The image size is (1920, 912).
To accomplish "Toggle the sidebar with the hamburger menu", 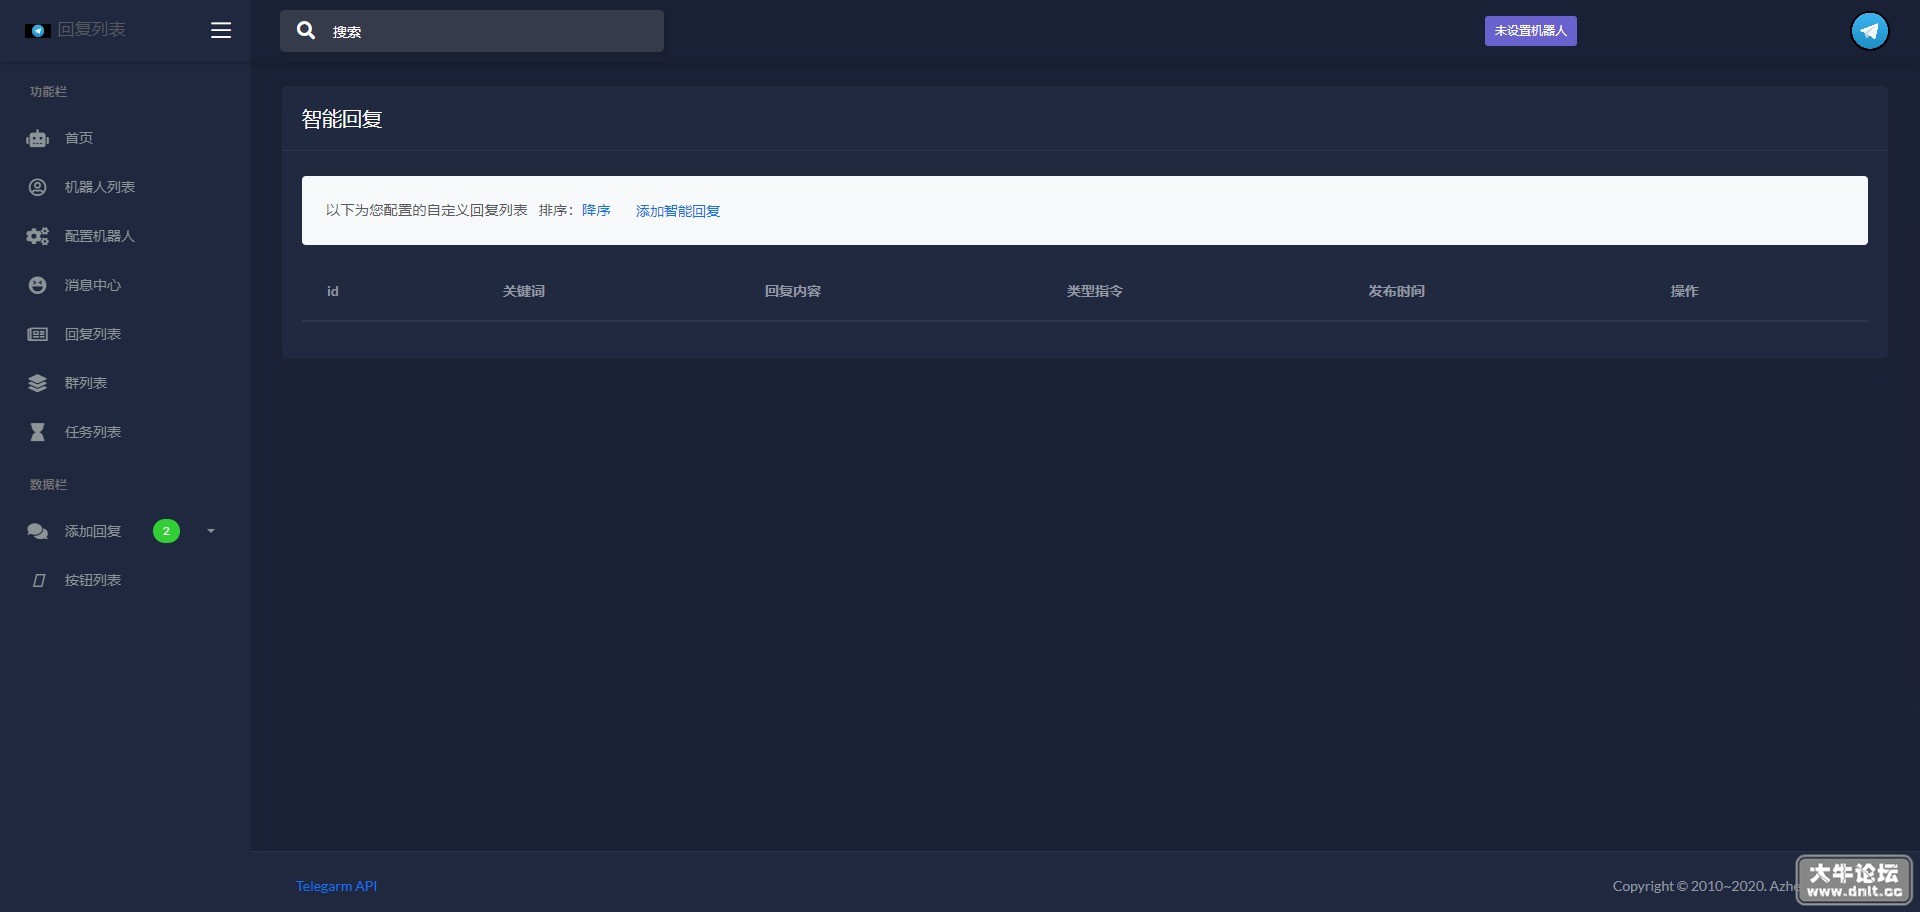I will click(221, 30).
